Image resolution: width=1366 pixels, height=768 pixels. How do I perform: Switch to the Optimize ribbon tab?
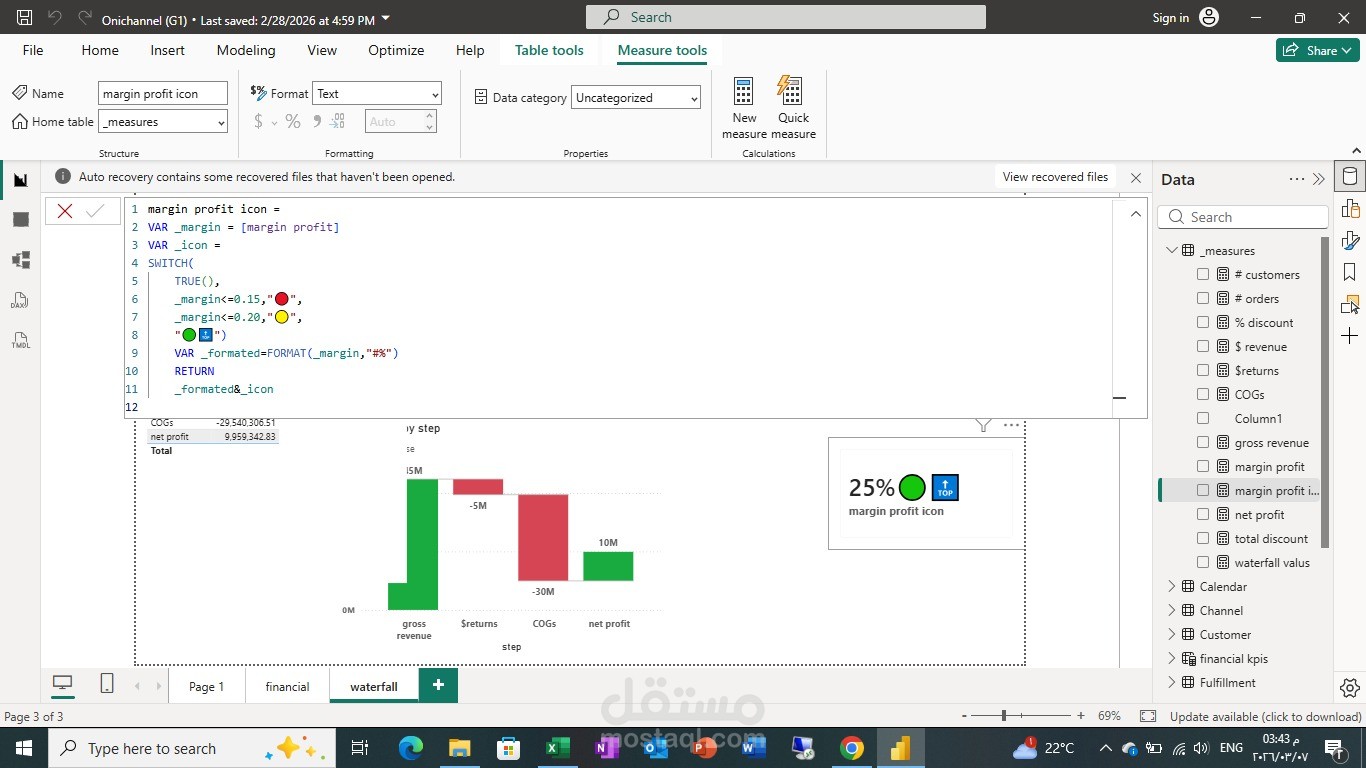pos(396,50)
